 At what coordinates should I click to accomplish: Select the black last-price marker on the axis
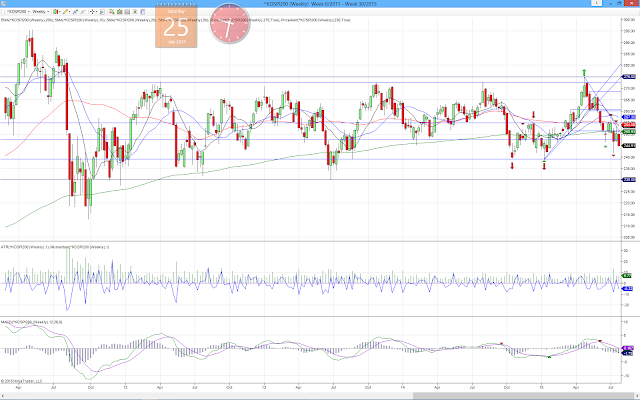(629, 145)
